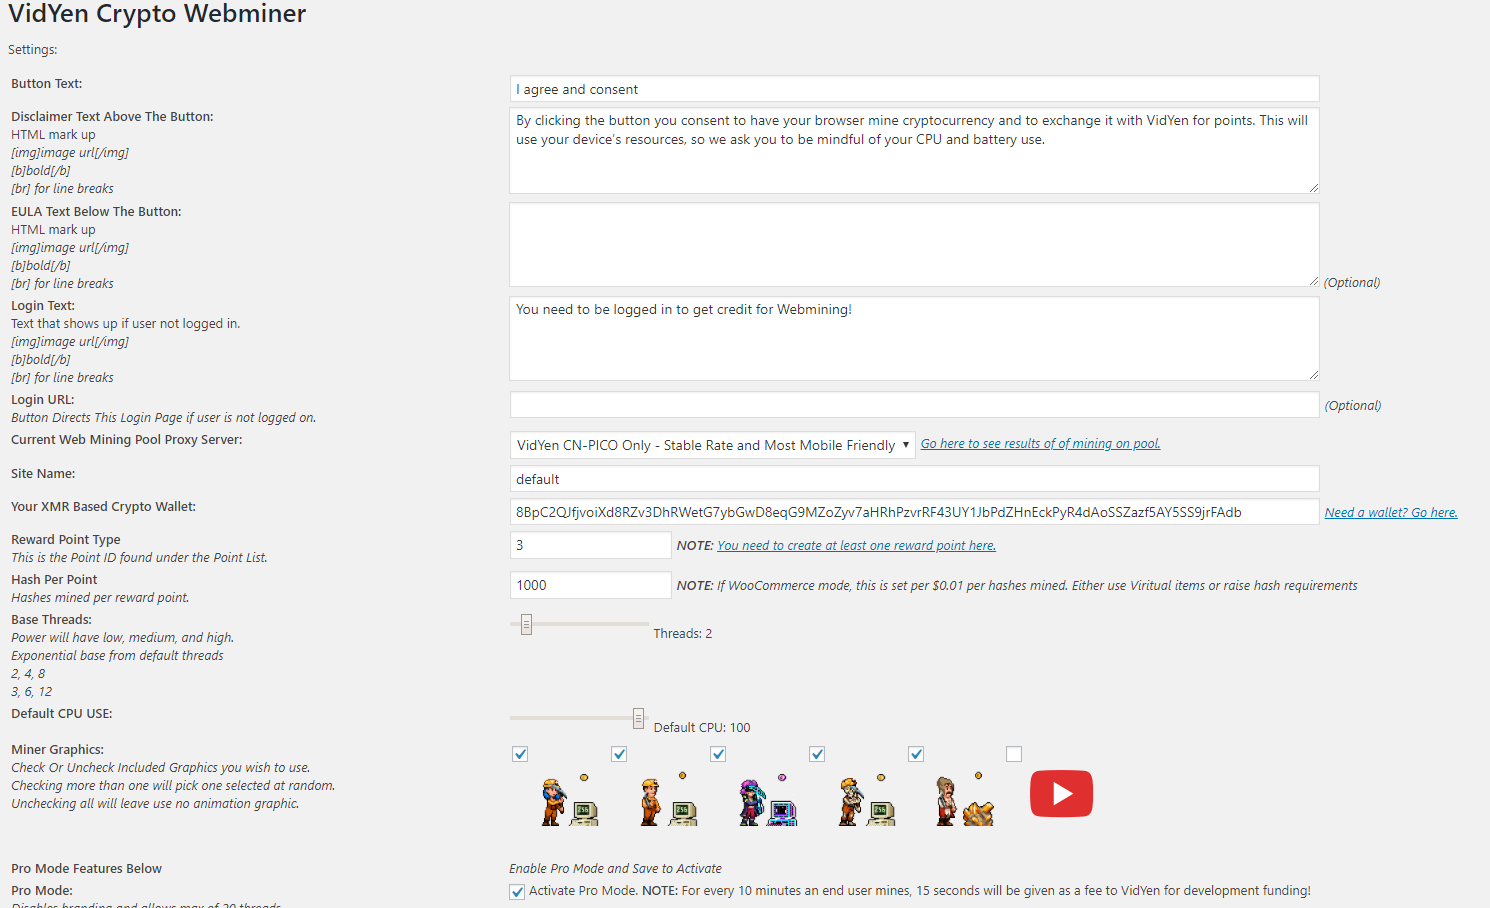Screen dimensions: 1490x908
Task: Toggle the Activate Pro Mode checkbox
Action: (x=517, y=892)
